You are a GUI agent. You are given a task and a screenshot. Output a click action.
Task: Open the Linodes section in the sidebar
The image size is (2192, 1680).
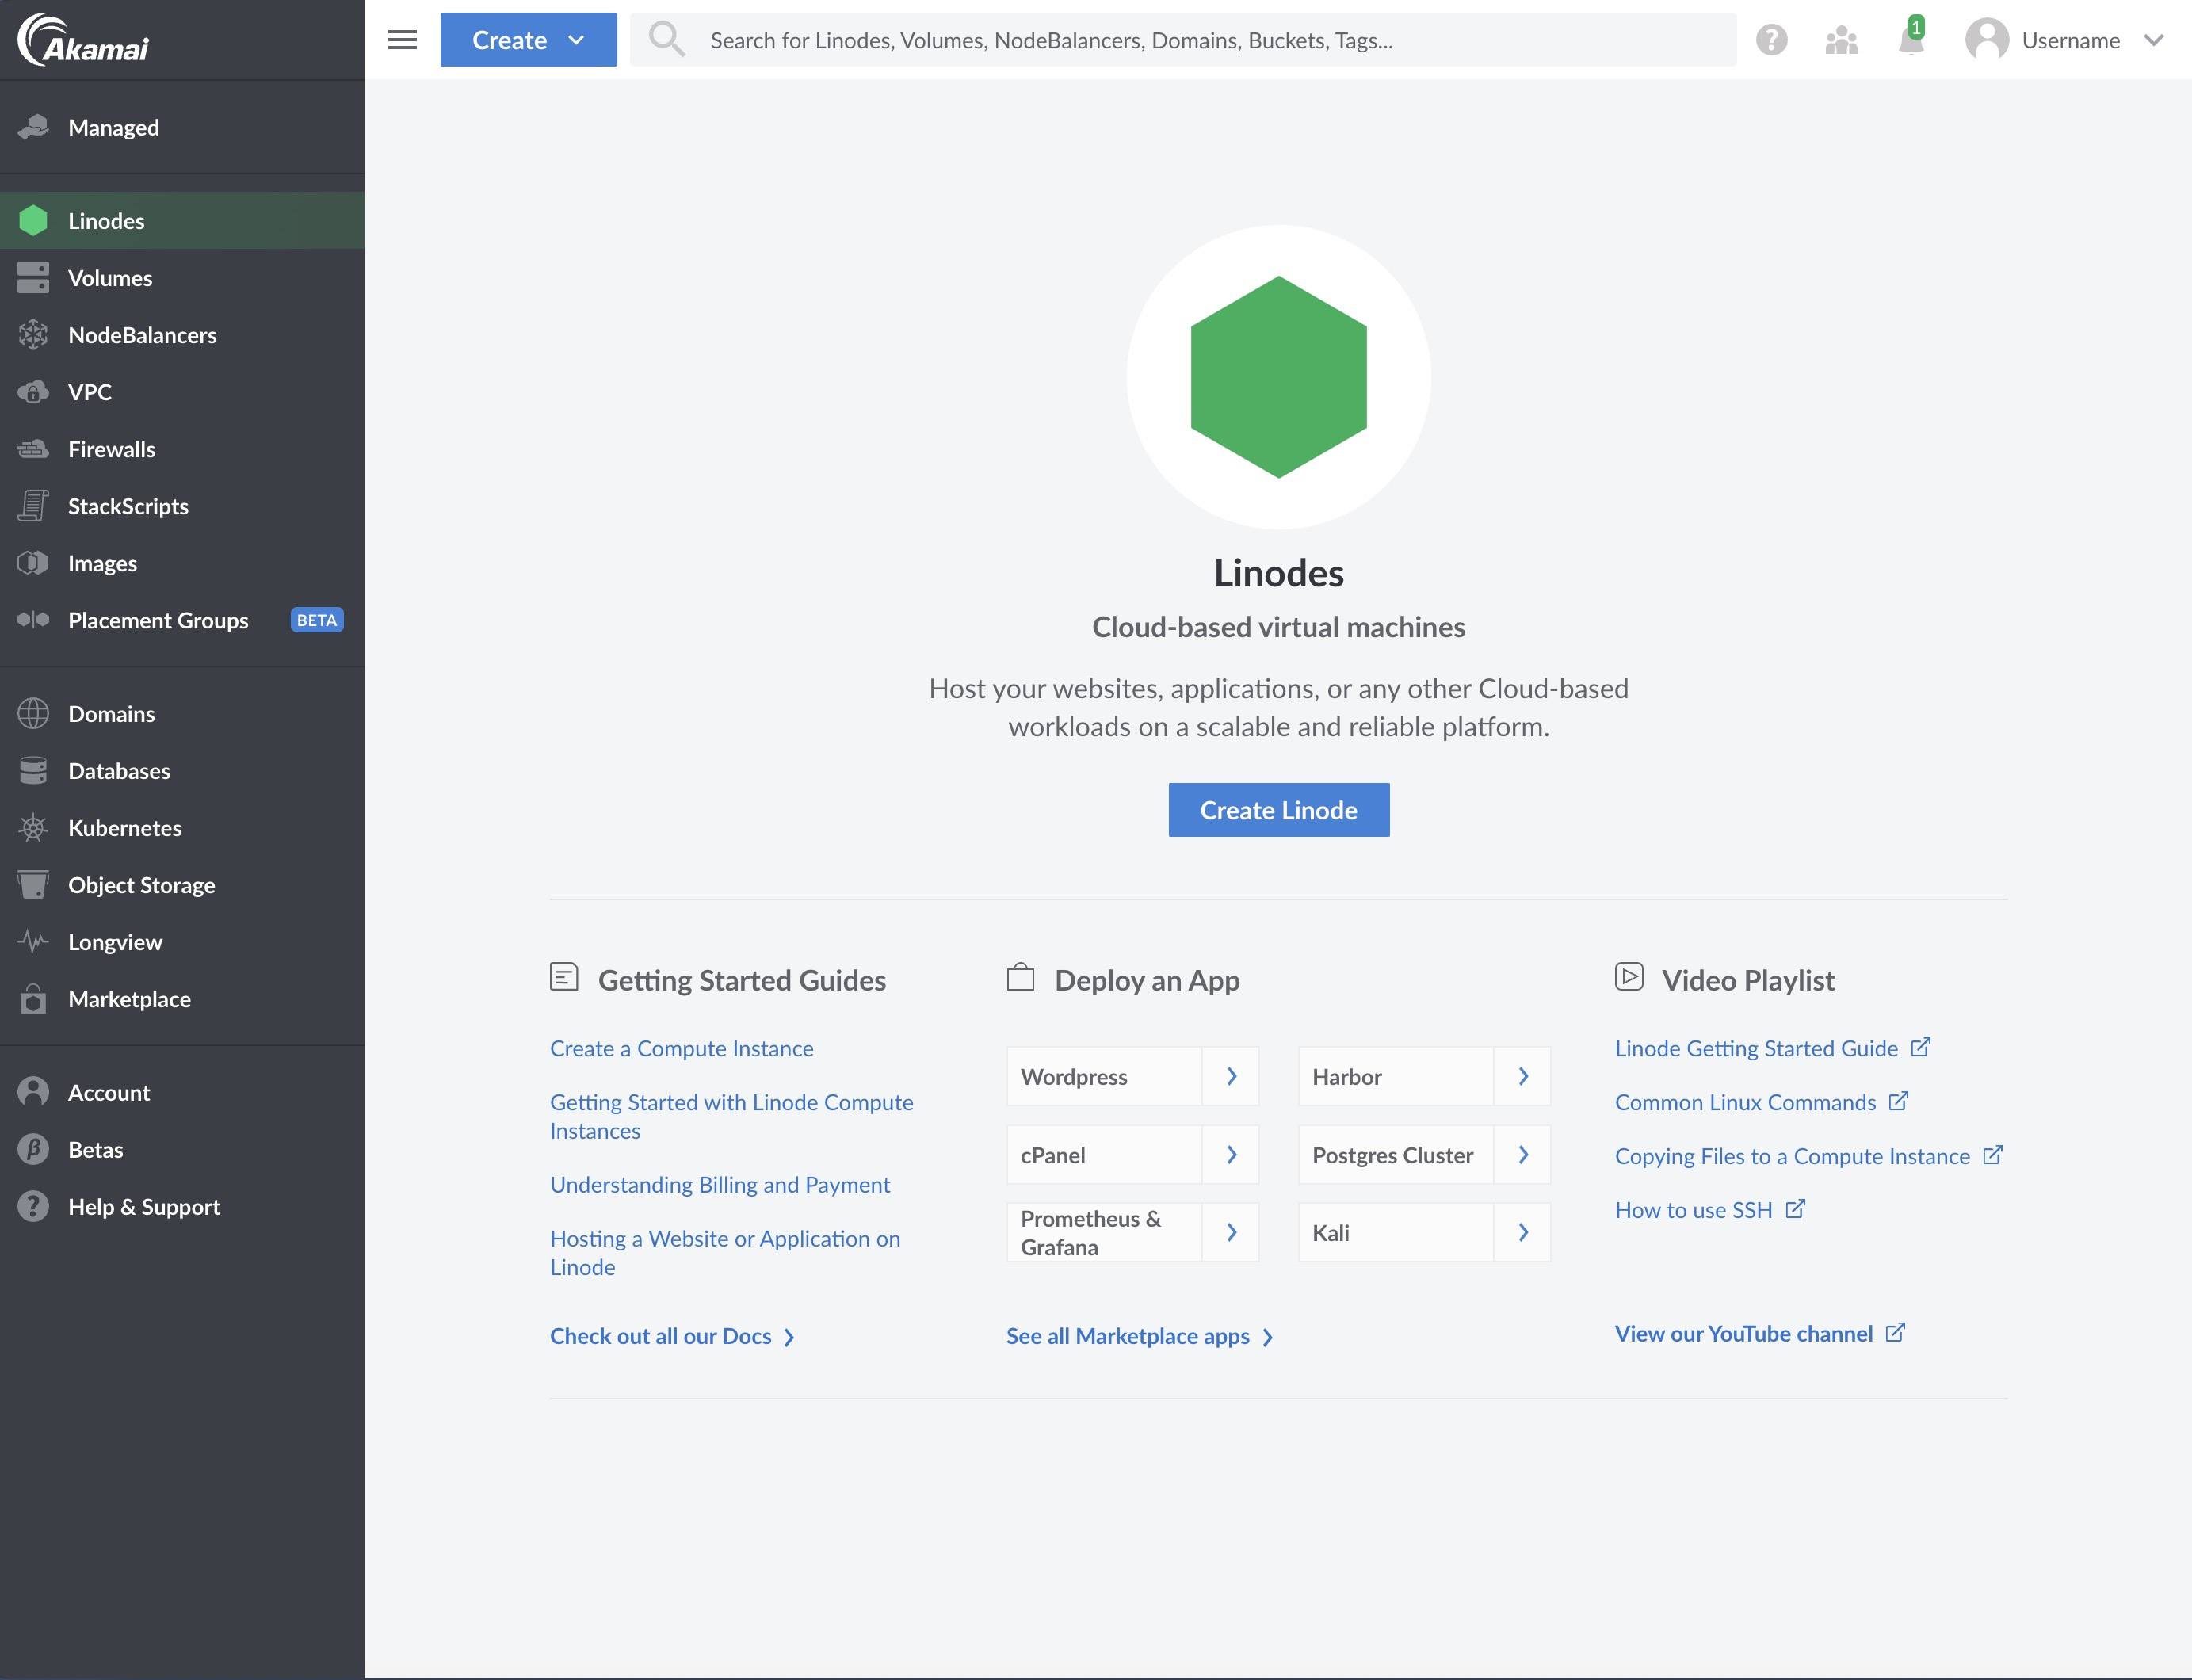pos(106,221)
